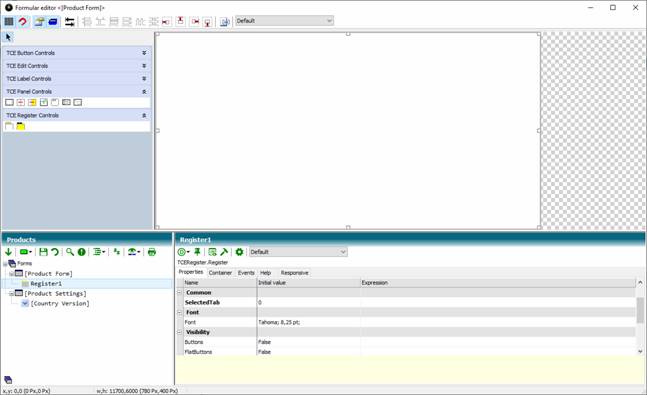The image size is (647, 395).
Task: Collapse the Common property group
Action: pos(179,292)
